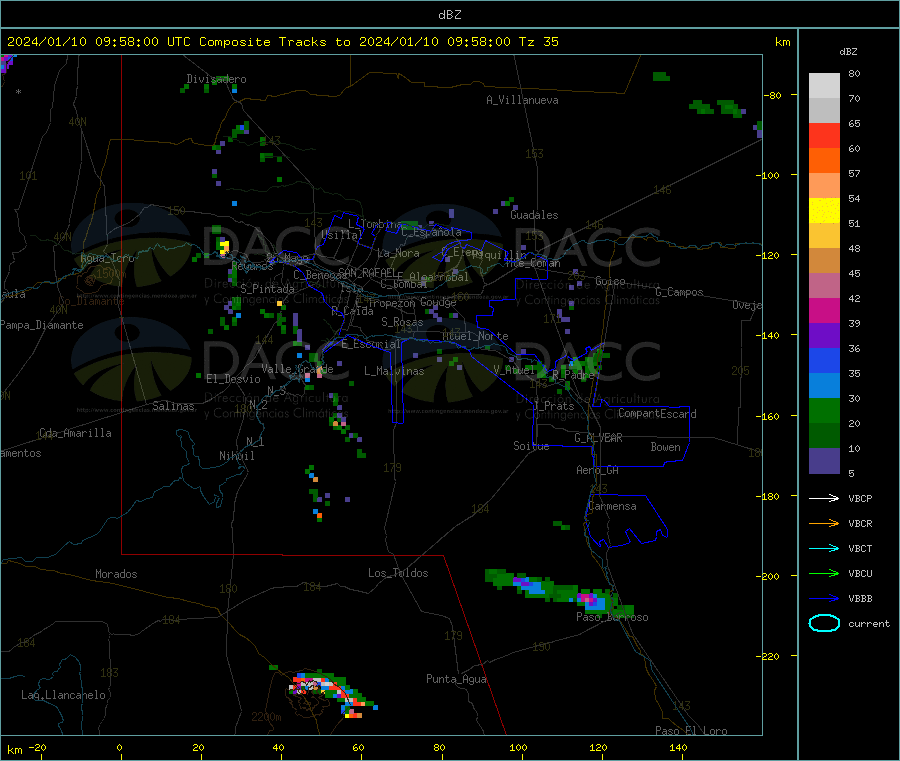This screenshot has width=900, height=761.
Task: Select the bright green 20-30 dBZ swatch
Action: (824, 410)
